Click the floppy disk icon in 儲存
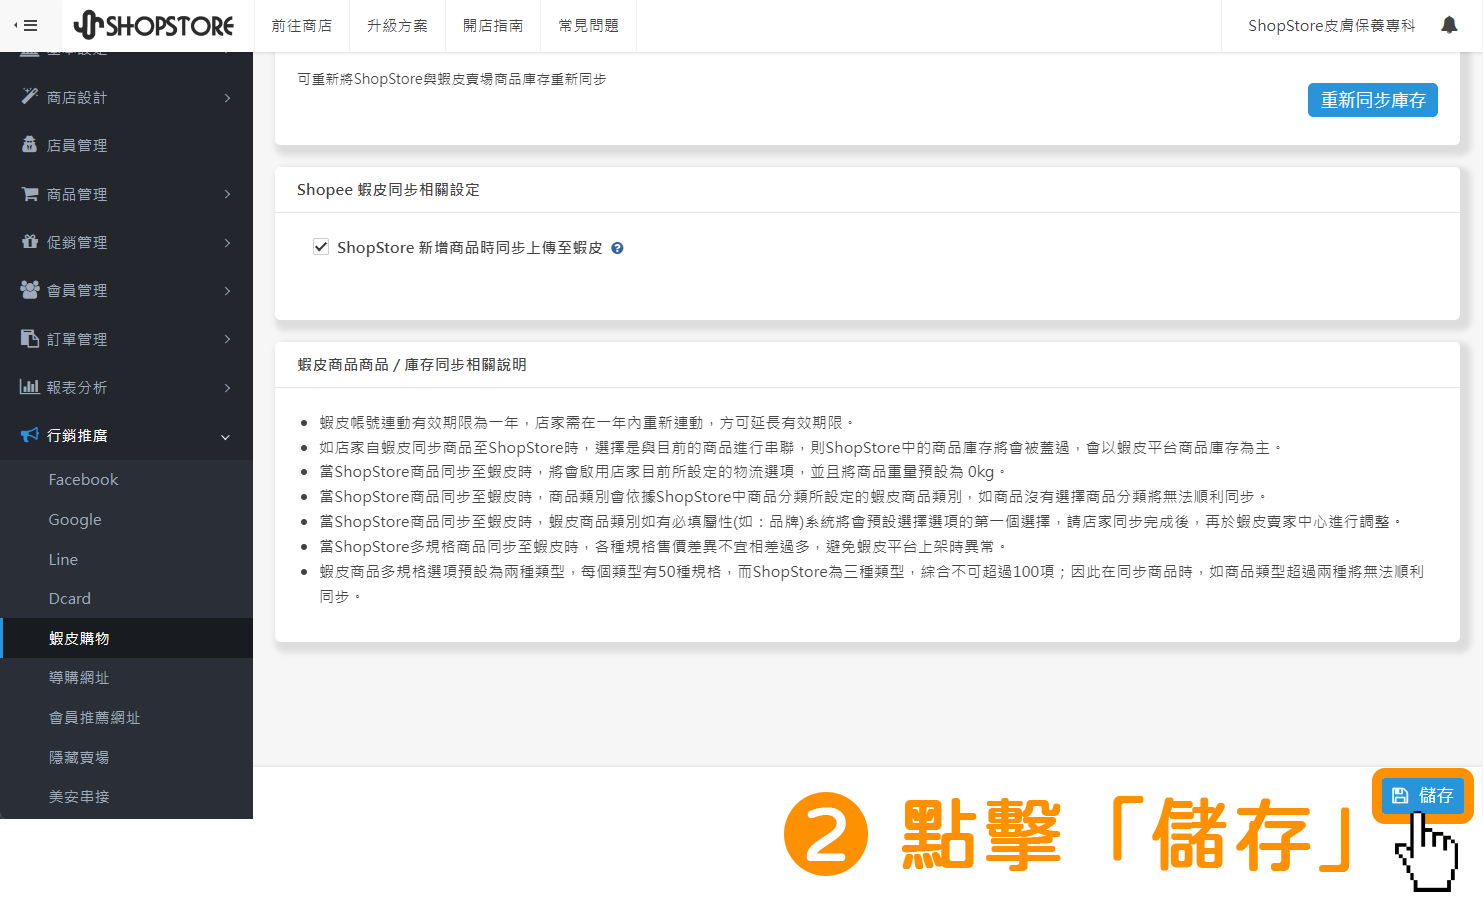This screenshot has height=901, width=1483. [1400, 795]
